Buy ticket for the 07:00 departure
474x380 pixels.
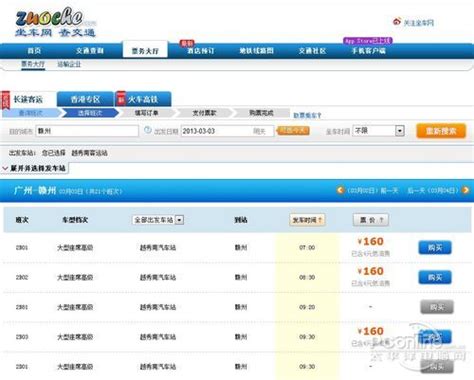(435, 248)
